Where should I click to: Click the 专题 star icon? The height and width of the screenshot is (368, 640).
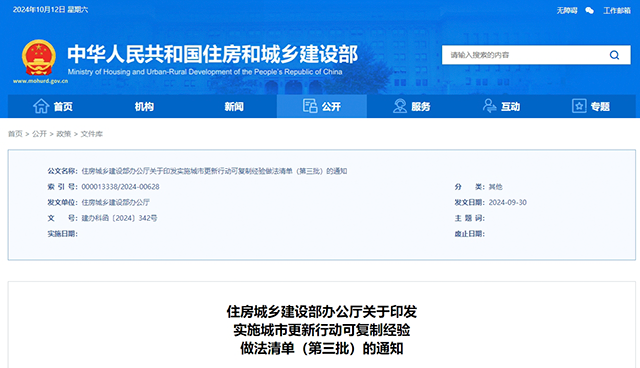pos(579,106)
